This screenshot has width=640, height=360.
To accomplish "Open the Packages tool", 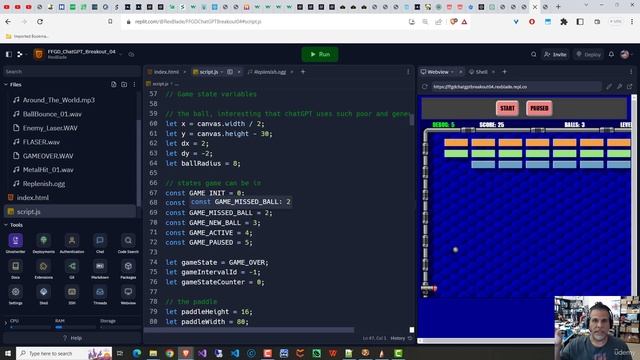I will [x=128, y=269].
